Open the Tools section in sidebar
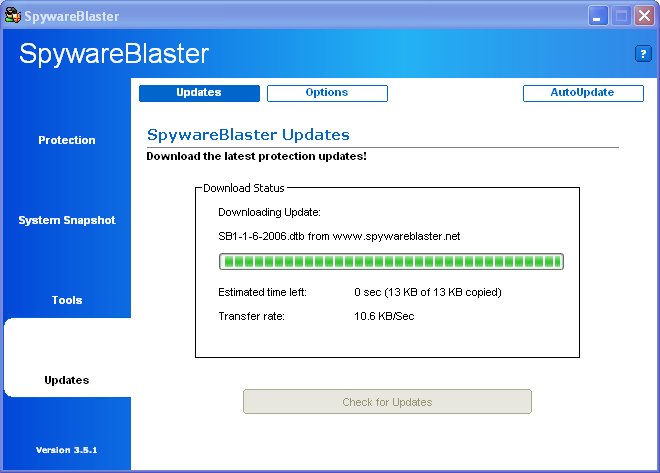660x473 pixels. [x=67, y=300]
